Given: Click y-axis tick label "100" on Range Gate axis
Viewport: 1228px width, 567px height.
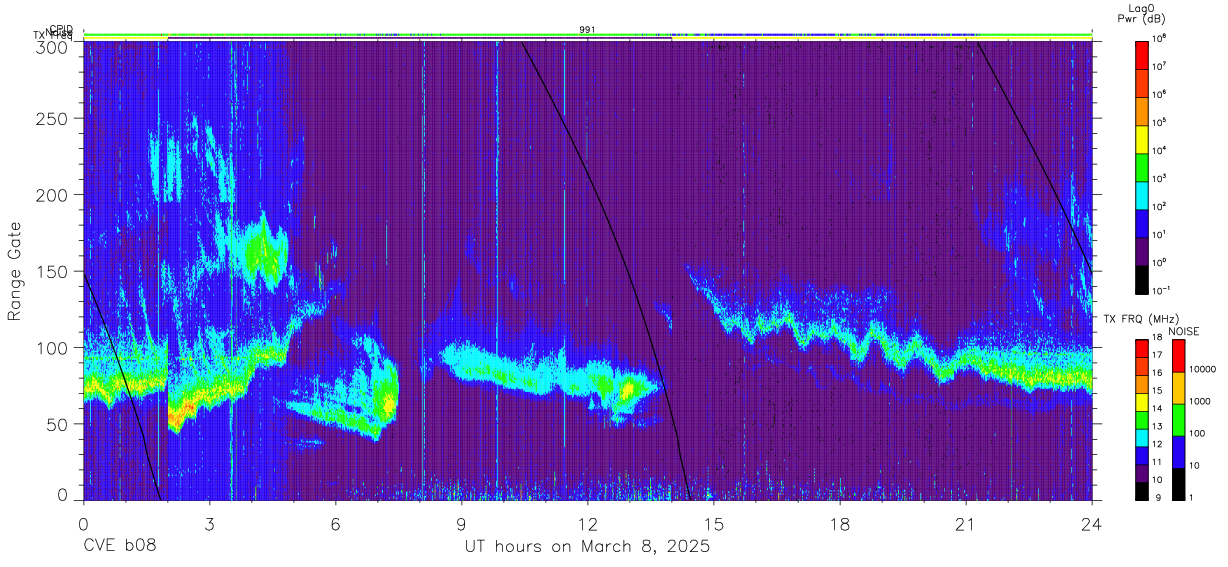Looking at the screenshot, I should click(54, 348).
